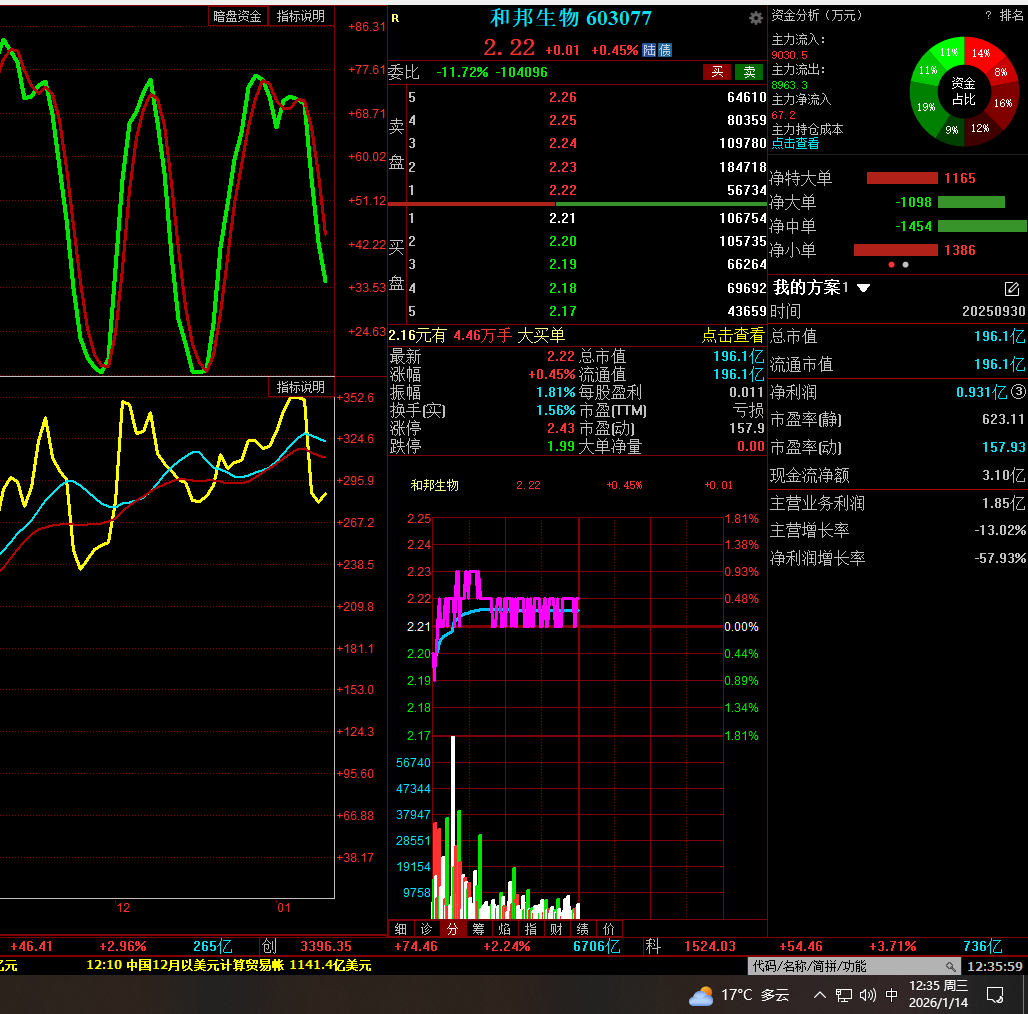Open 暗盘资金 indicator button
Viewport: 1028px width, 1014px height.
pos(237,16)
